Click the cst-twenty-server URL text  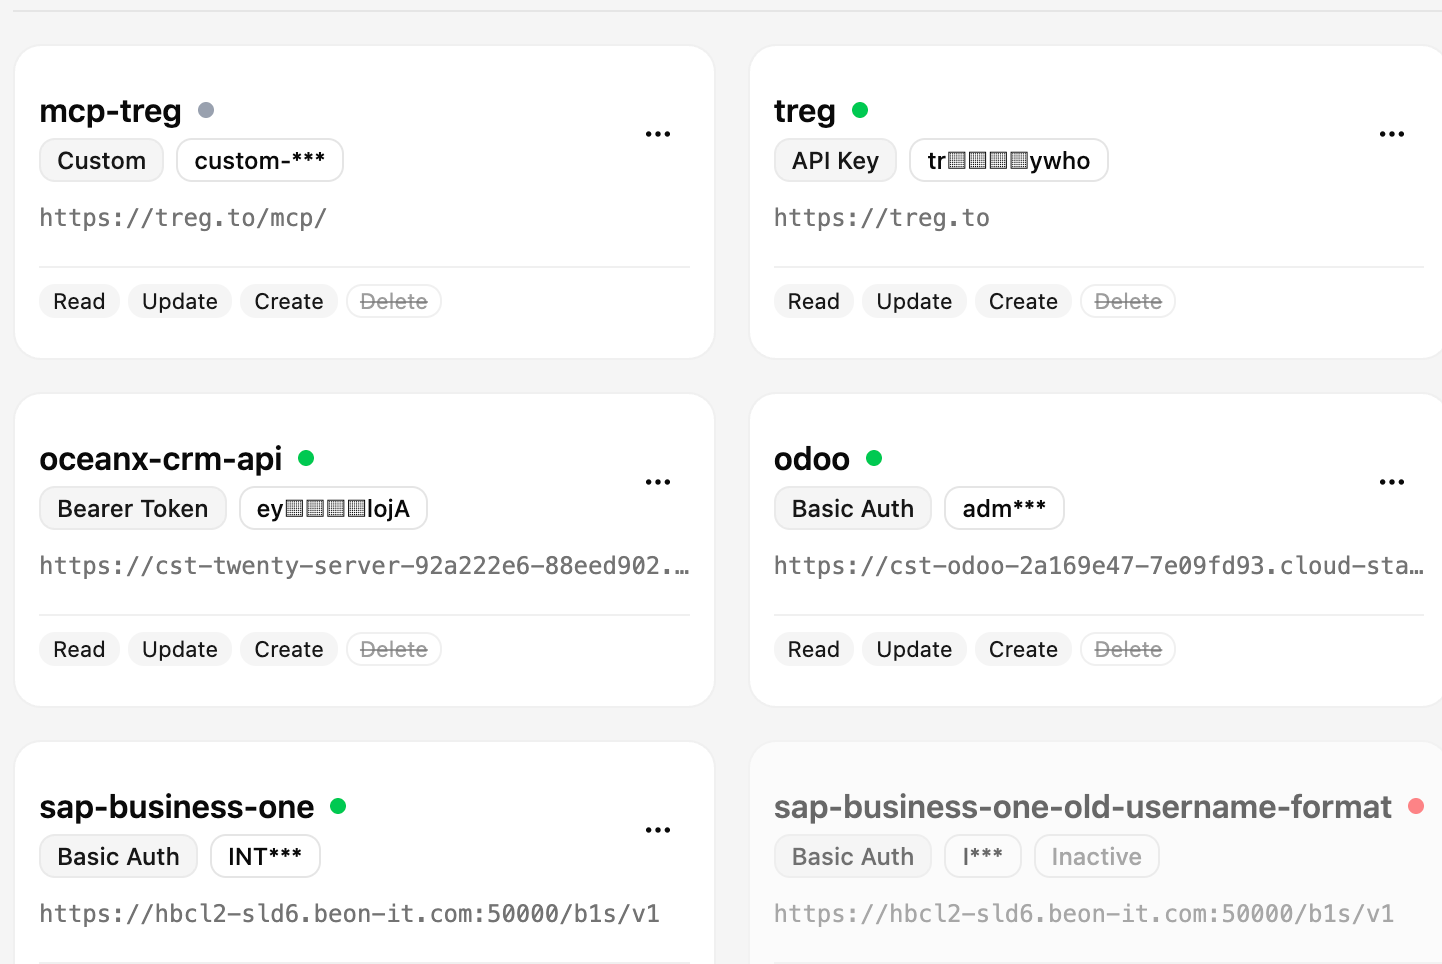(x=364, y=566)
